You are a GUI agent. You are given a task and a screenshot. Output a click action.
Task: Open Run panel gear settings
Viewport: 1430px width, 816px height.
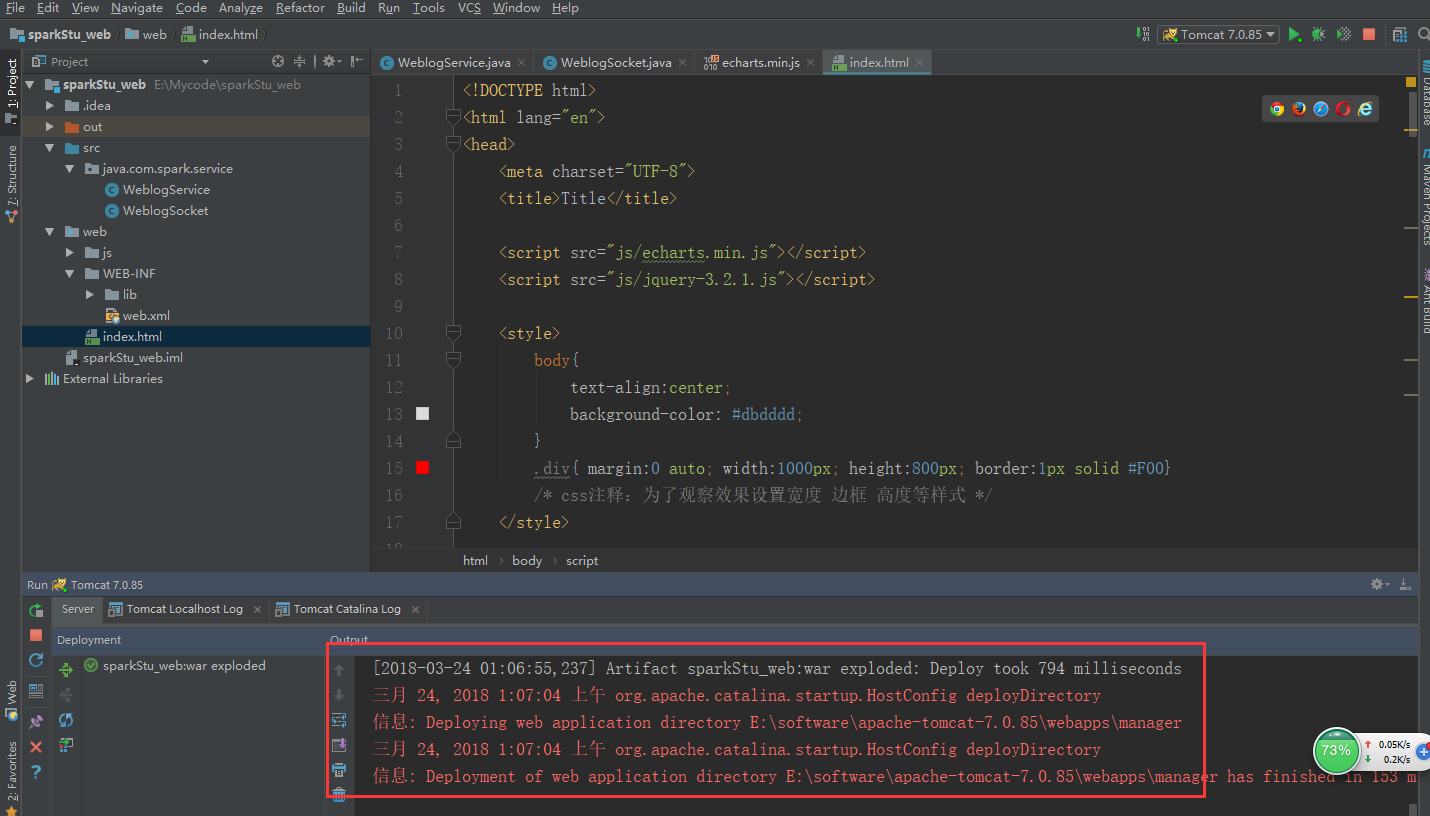(1379, 584)
